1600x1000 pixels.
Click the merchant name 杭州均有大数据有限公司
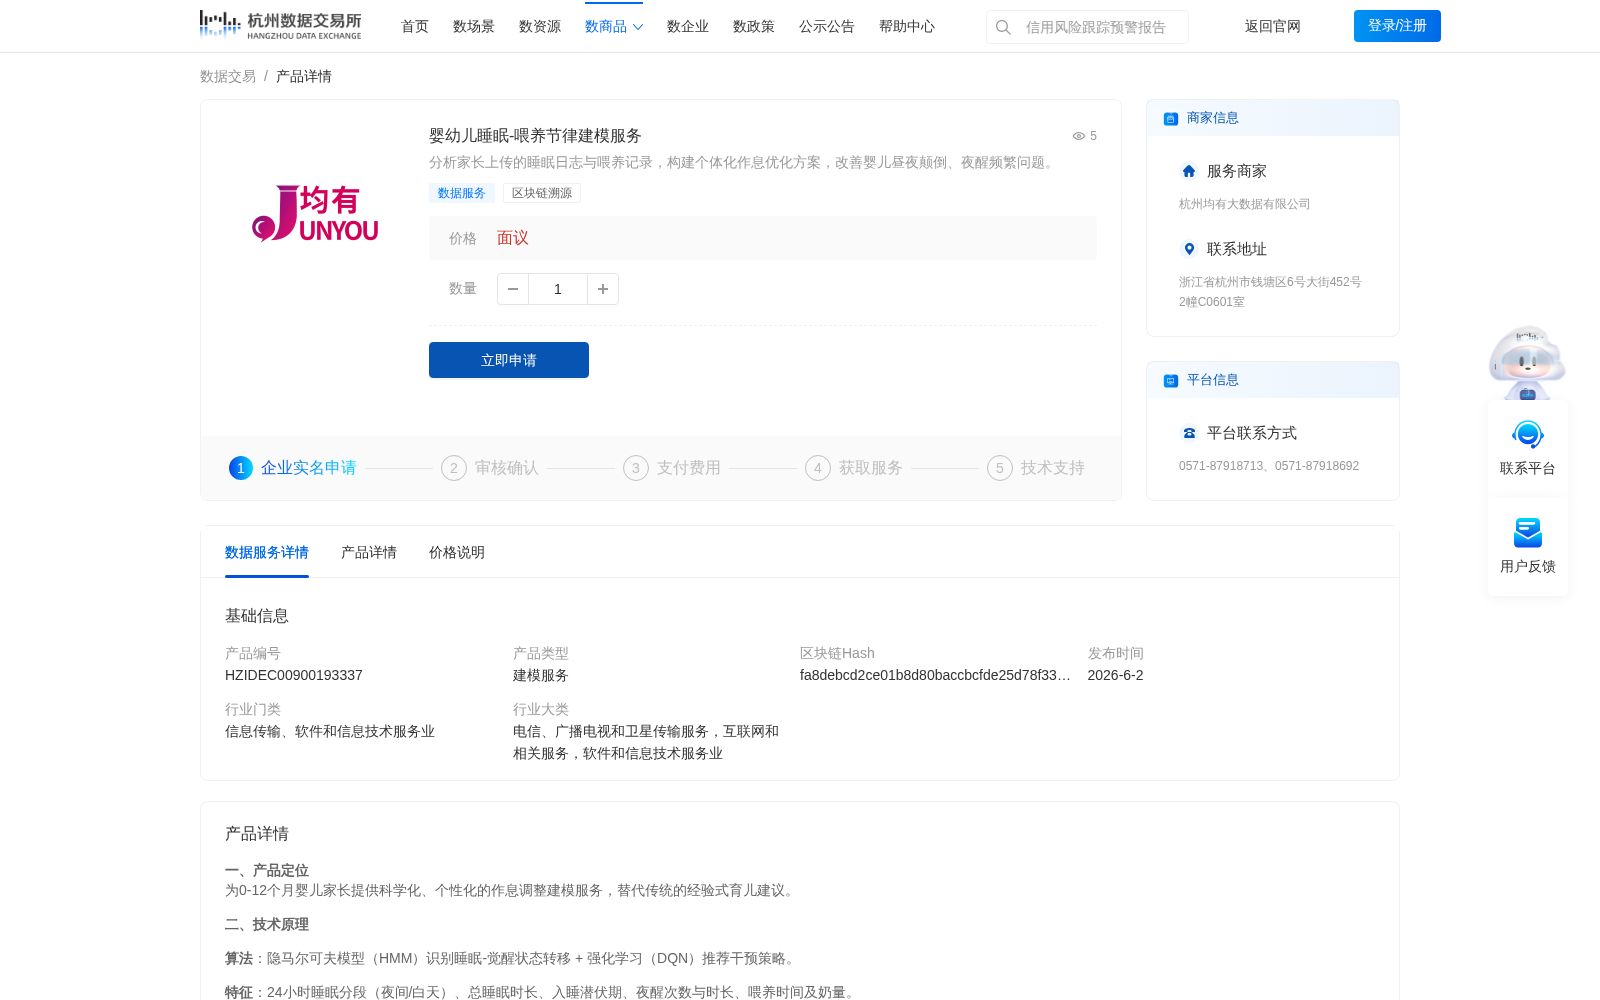(1244, 204)
